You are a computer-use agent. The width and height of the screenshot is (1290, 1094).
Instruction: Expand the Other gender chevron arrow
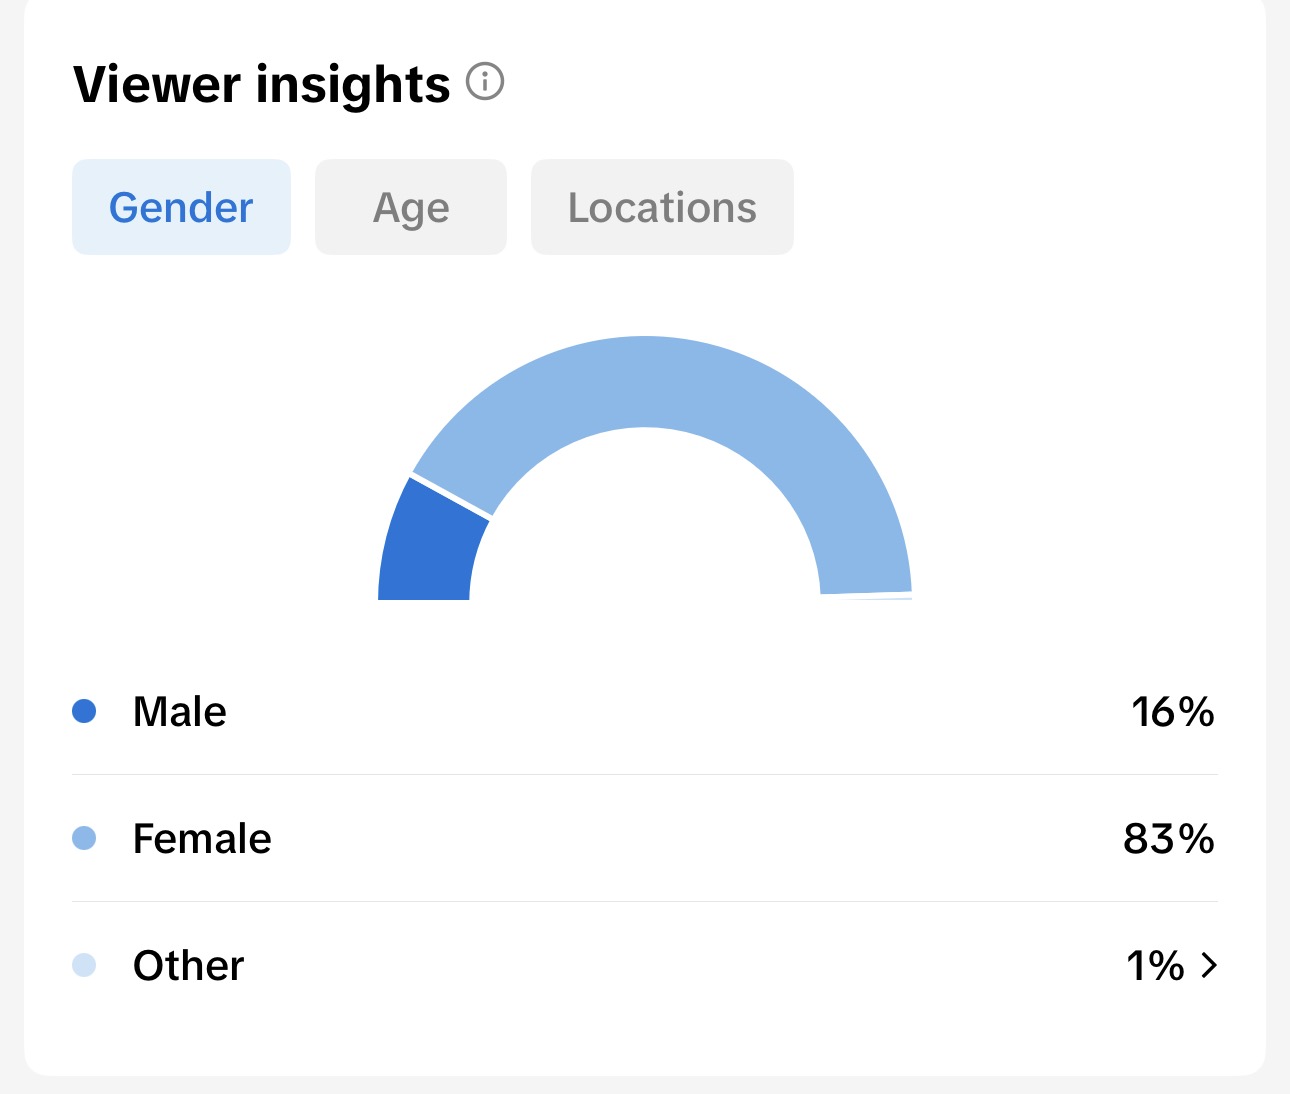pos(1209,965)
